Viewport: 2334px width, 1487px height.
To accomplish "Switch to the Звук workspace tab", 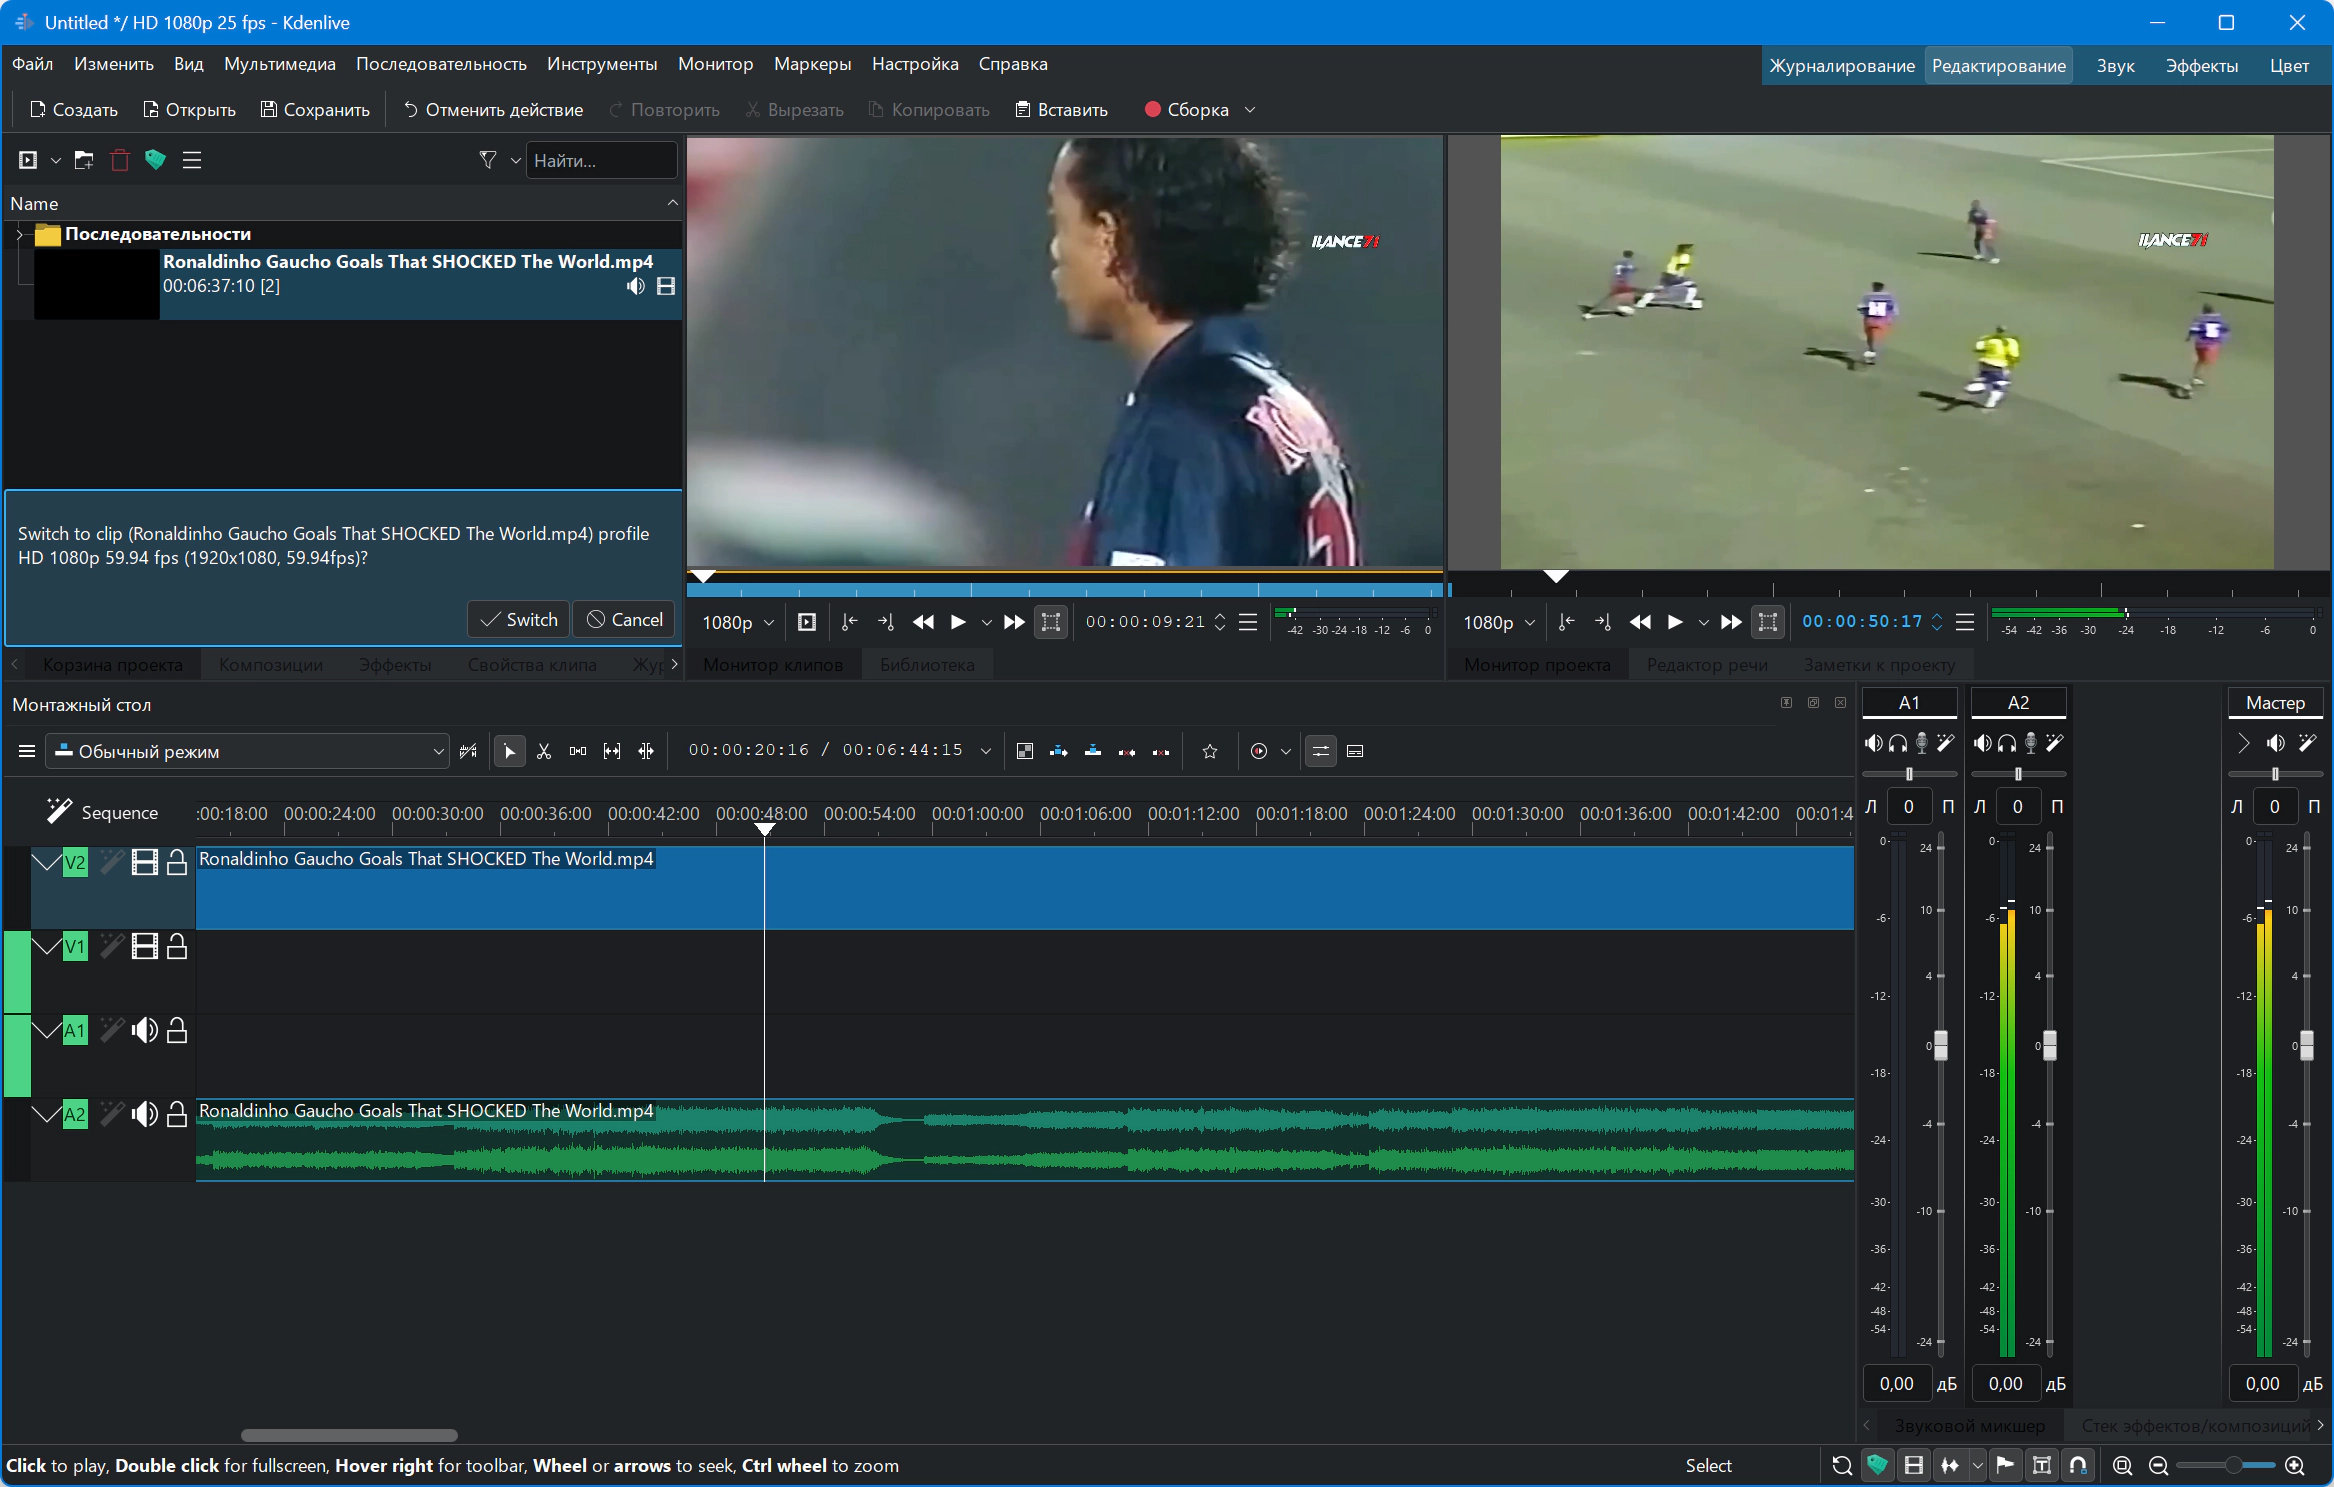I will tap(2115, 66).
